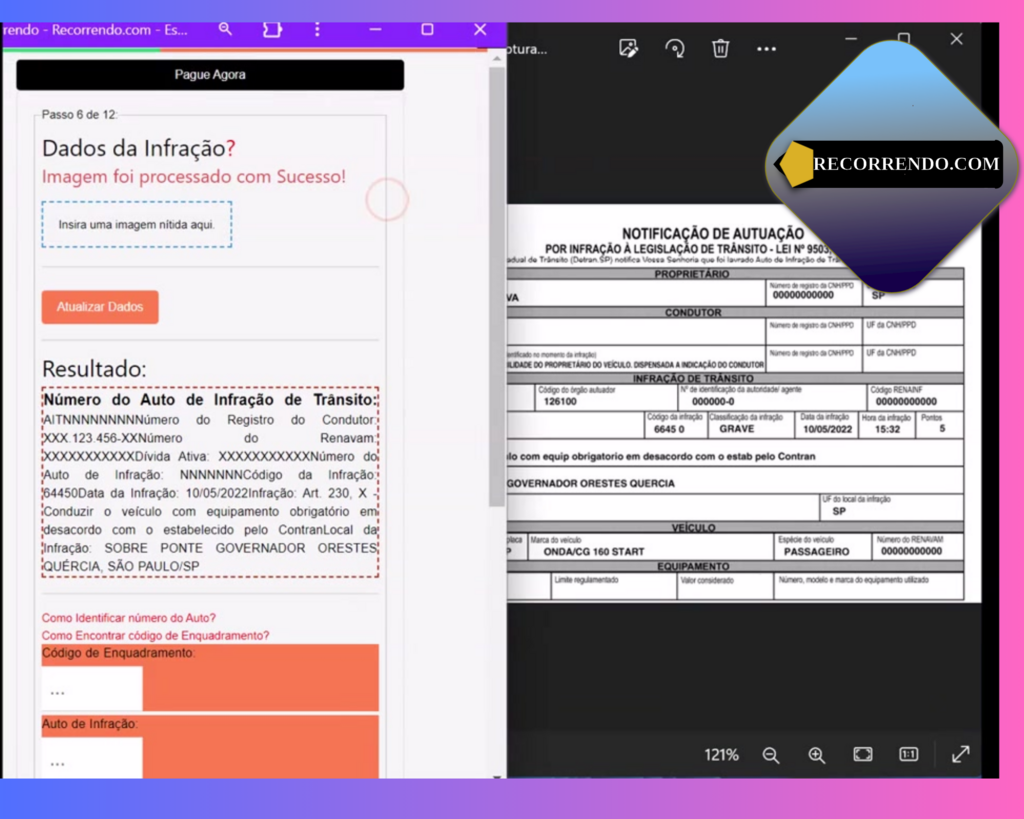Click the Atualizar Dados button

point(100,307)
